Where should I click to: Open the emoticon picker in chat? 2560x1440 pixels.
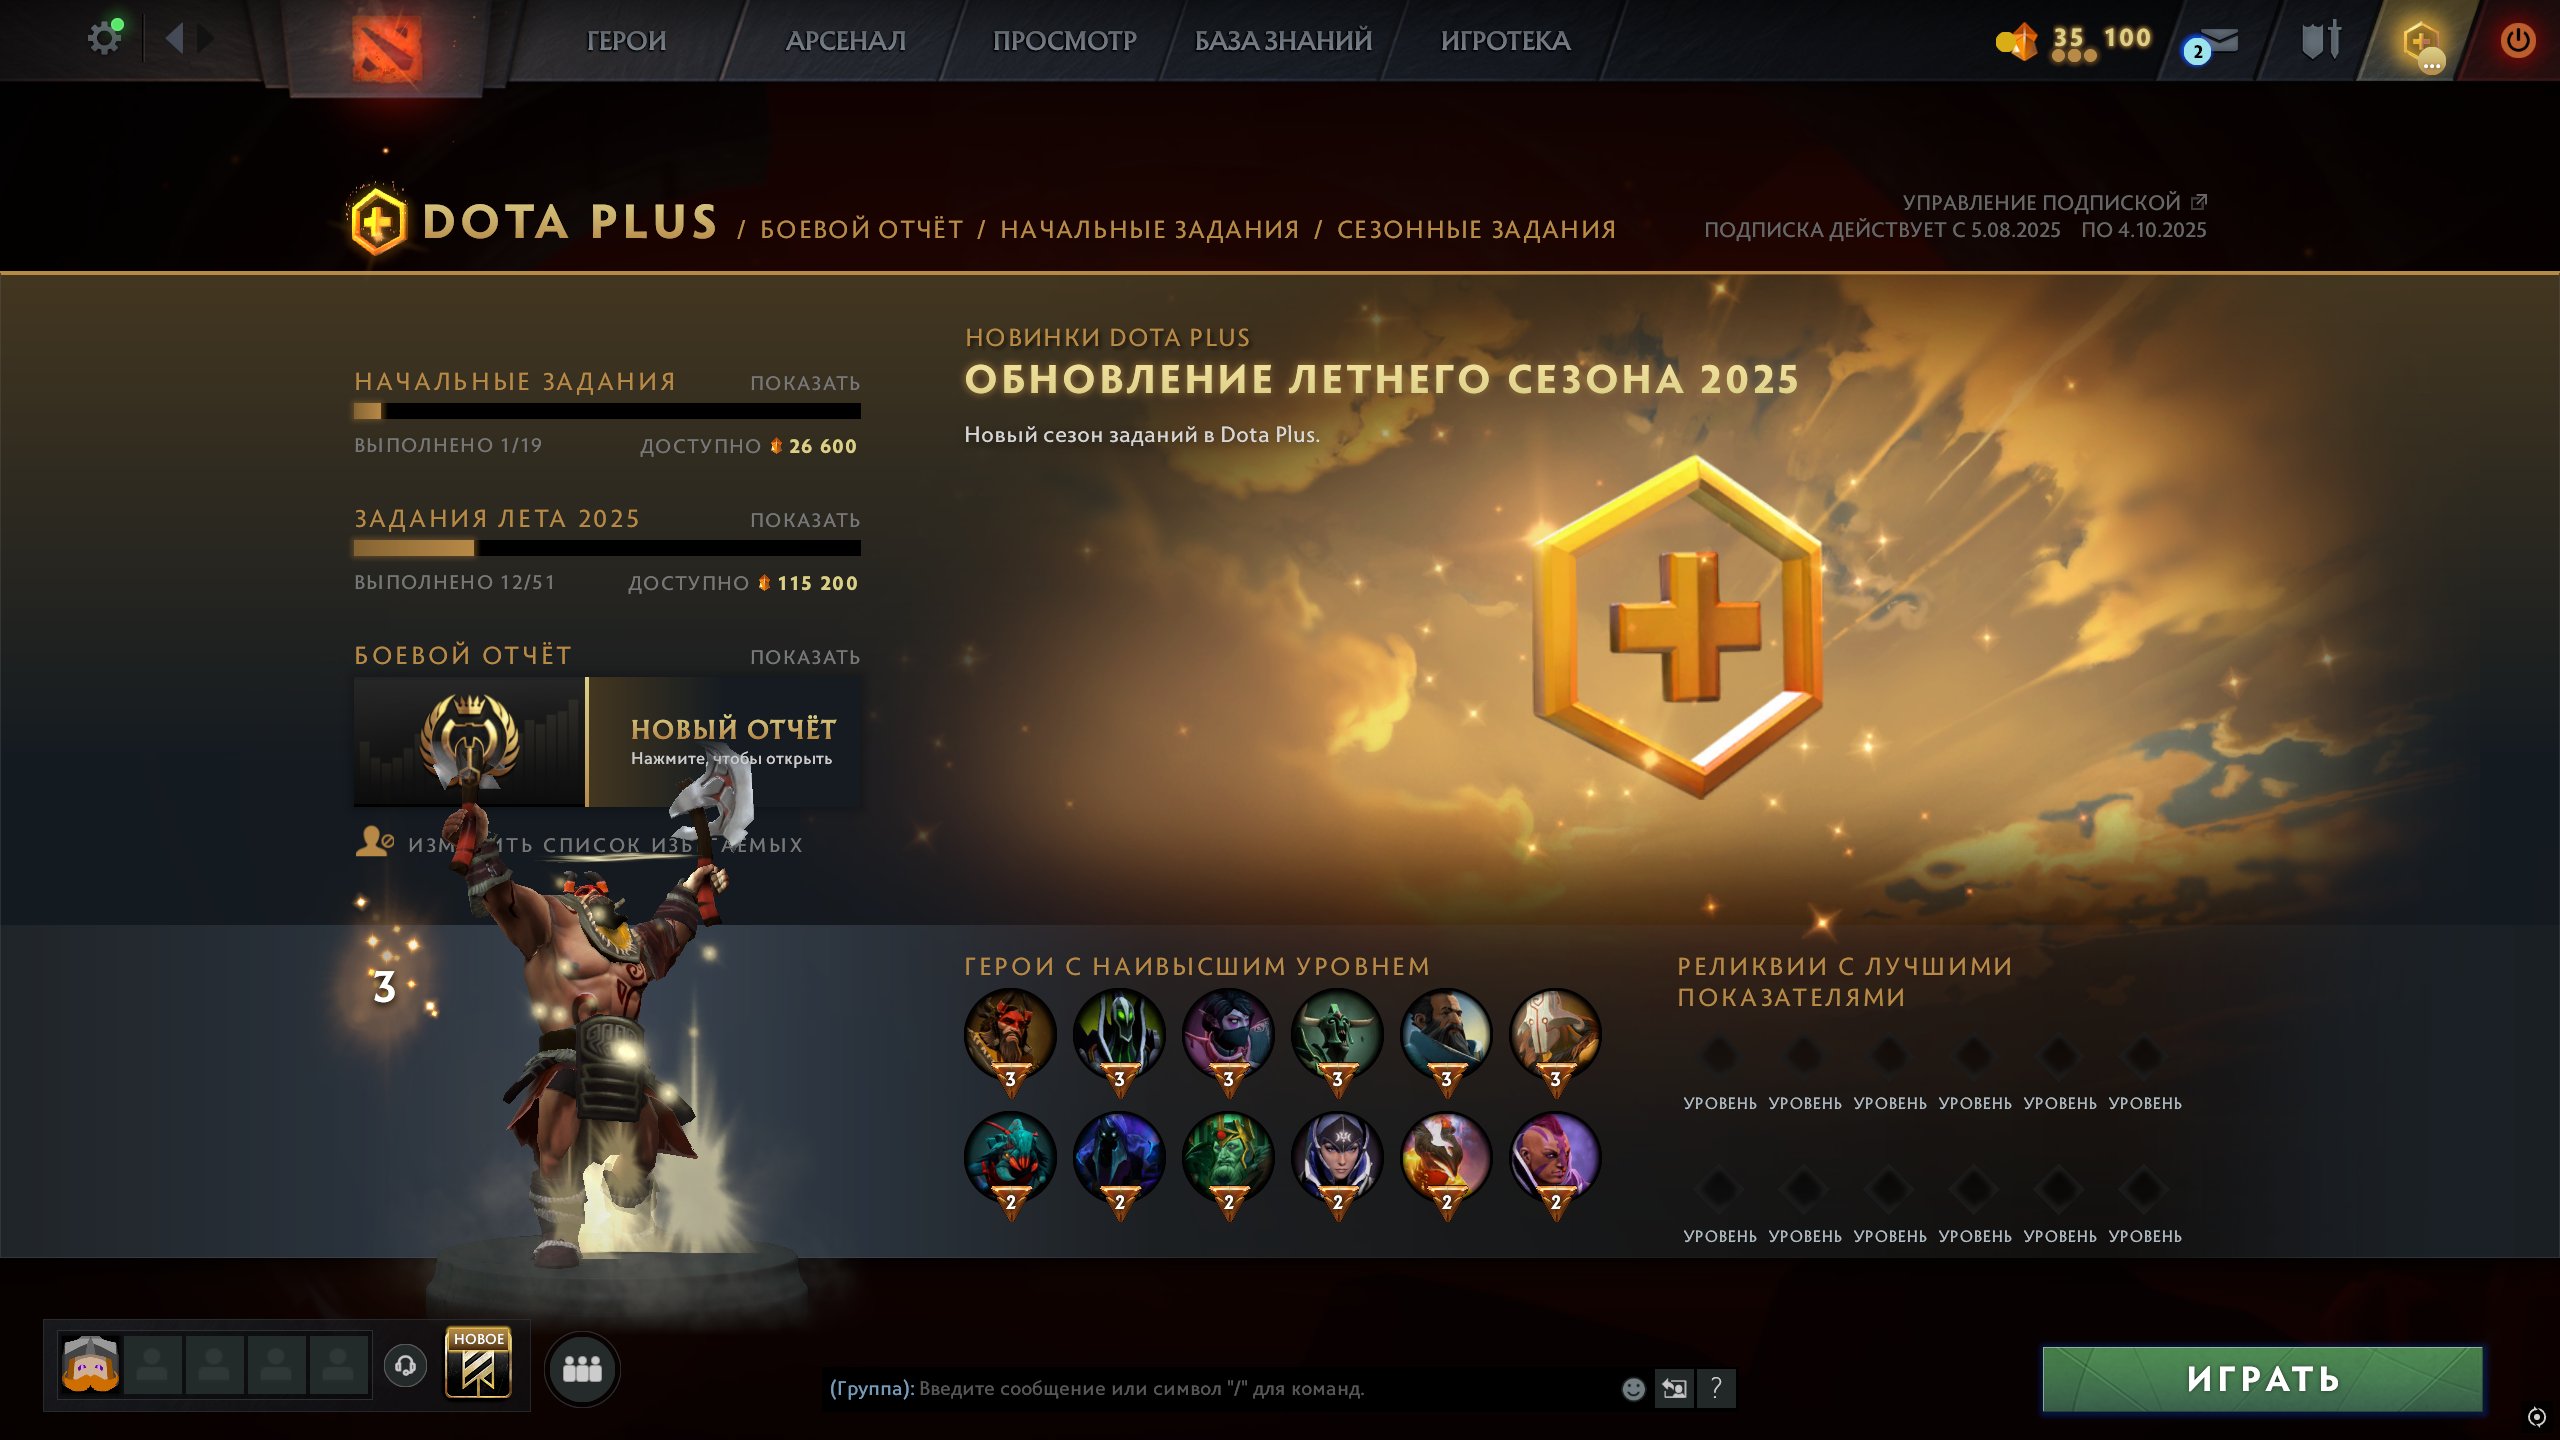(1633, 1388)
